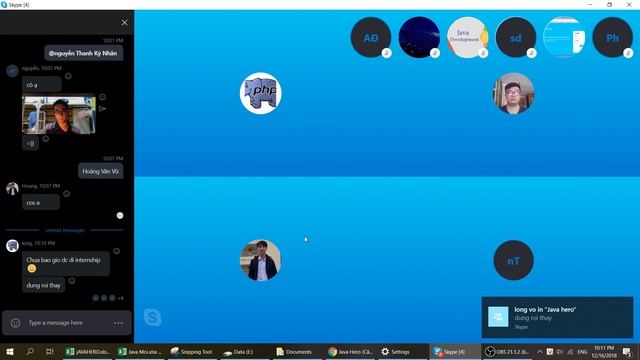Expand hidden system tray icons
The width and height of the screenshot is (640, 360).
pos(540,351)
